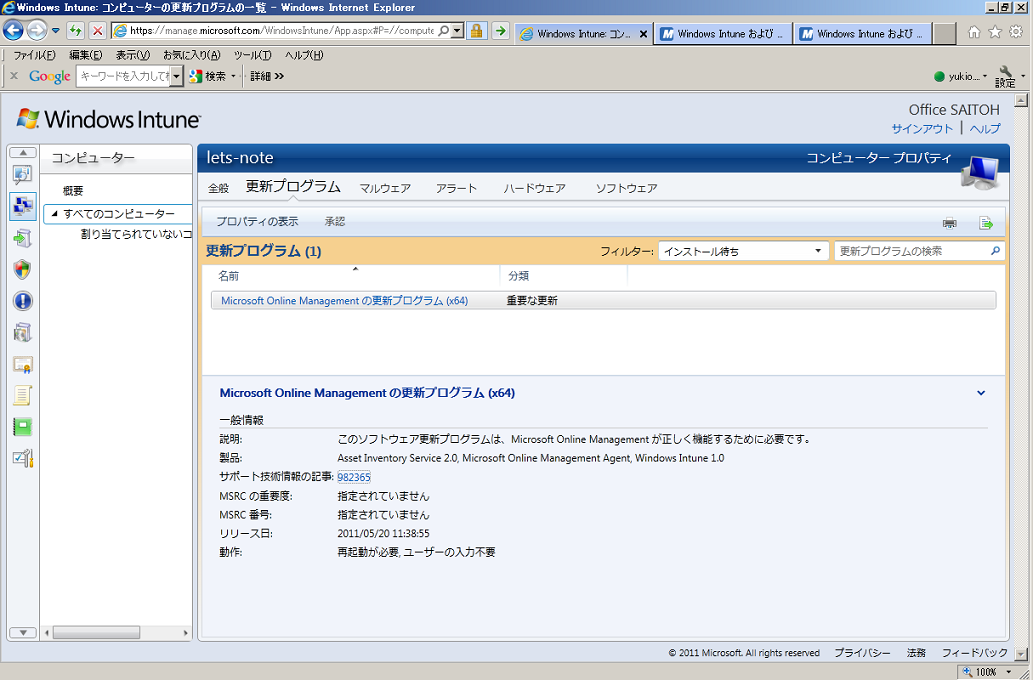Click the print icon in update toolbar
This screenshot has width=1033, height=680.
point(949,222)
